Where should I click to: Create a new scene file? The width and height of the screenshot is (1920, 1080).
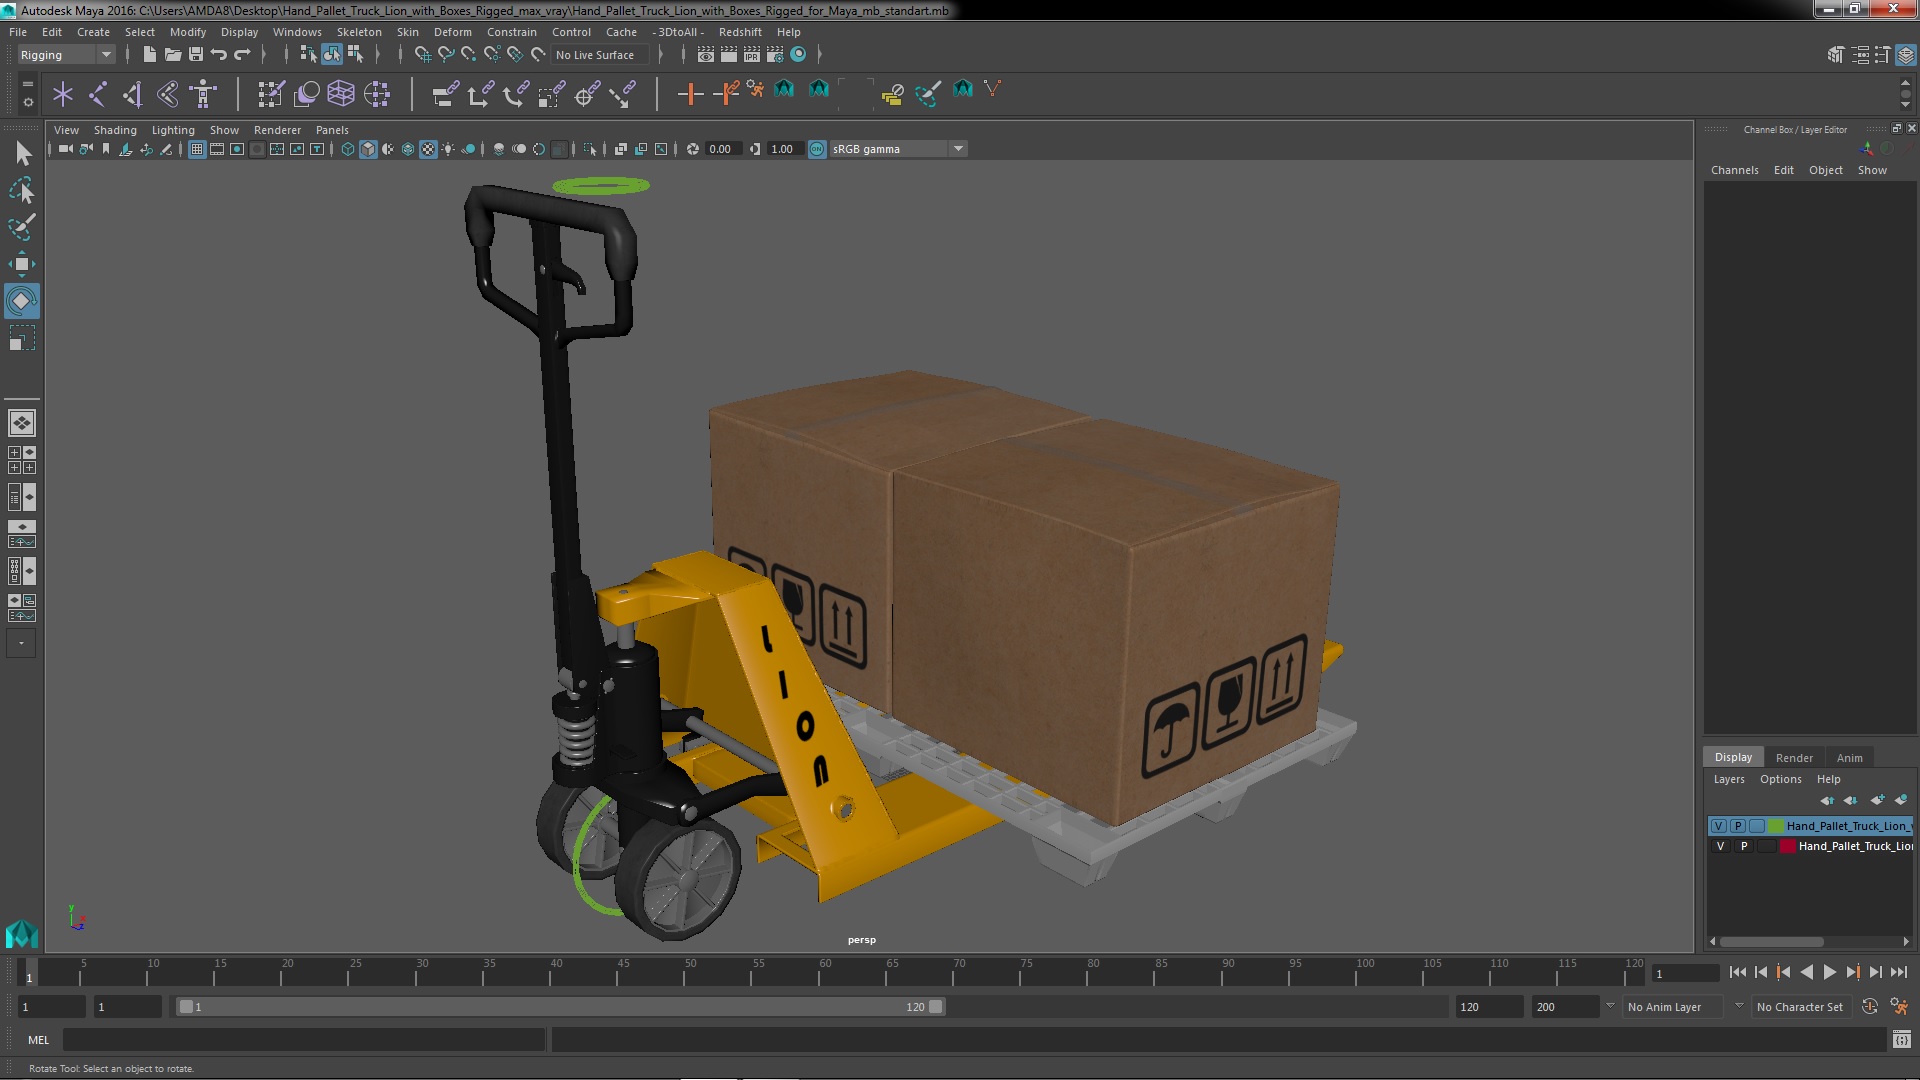pyautogui.click(x=149, y=55)
